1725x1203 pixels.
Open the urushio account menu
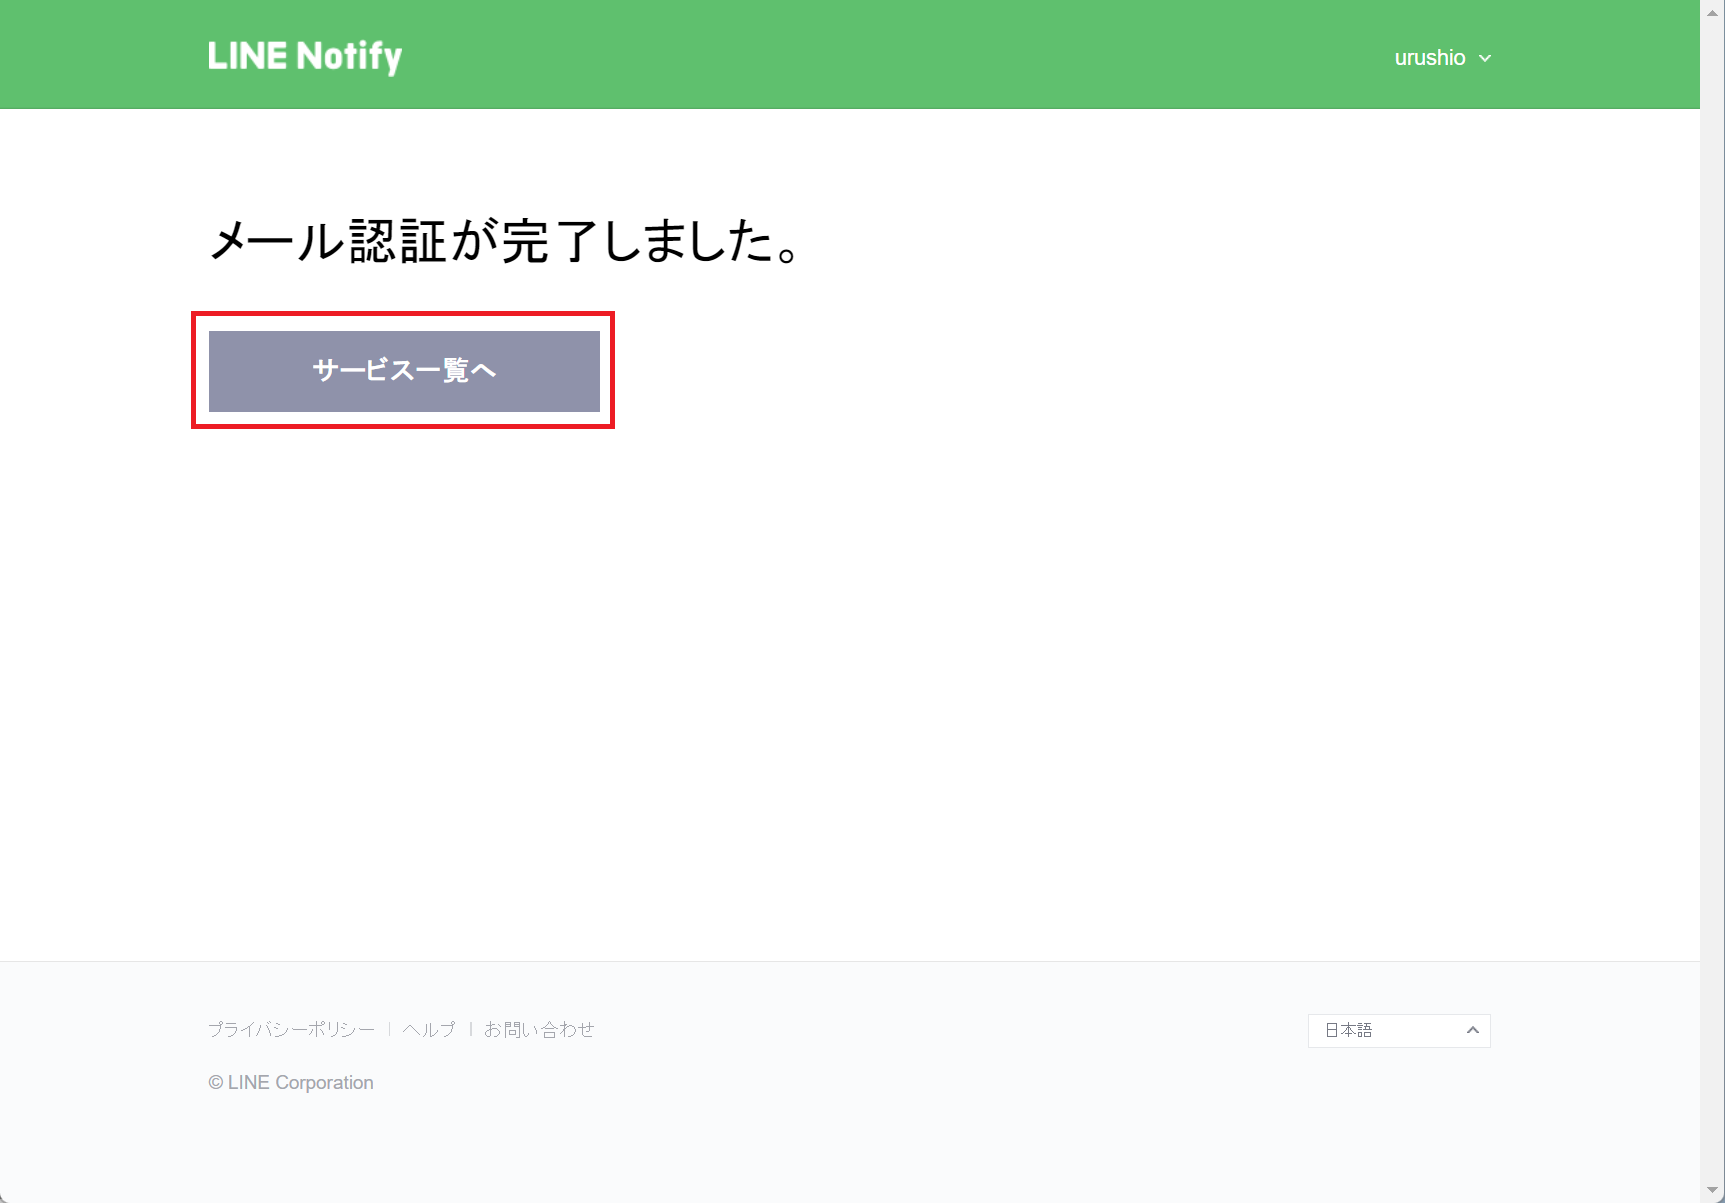pos(1443,58)
